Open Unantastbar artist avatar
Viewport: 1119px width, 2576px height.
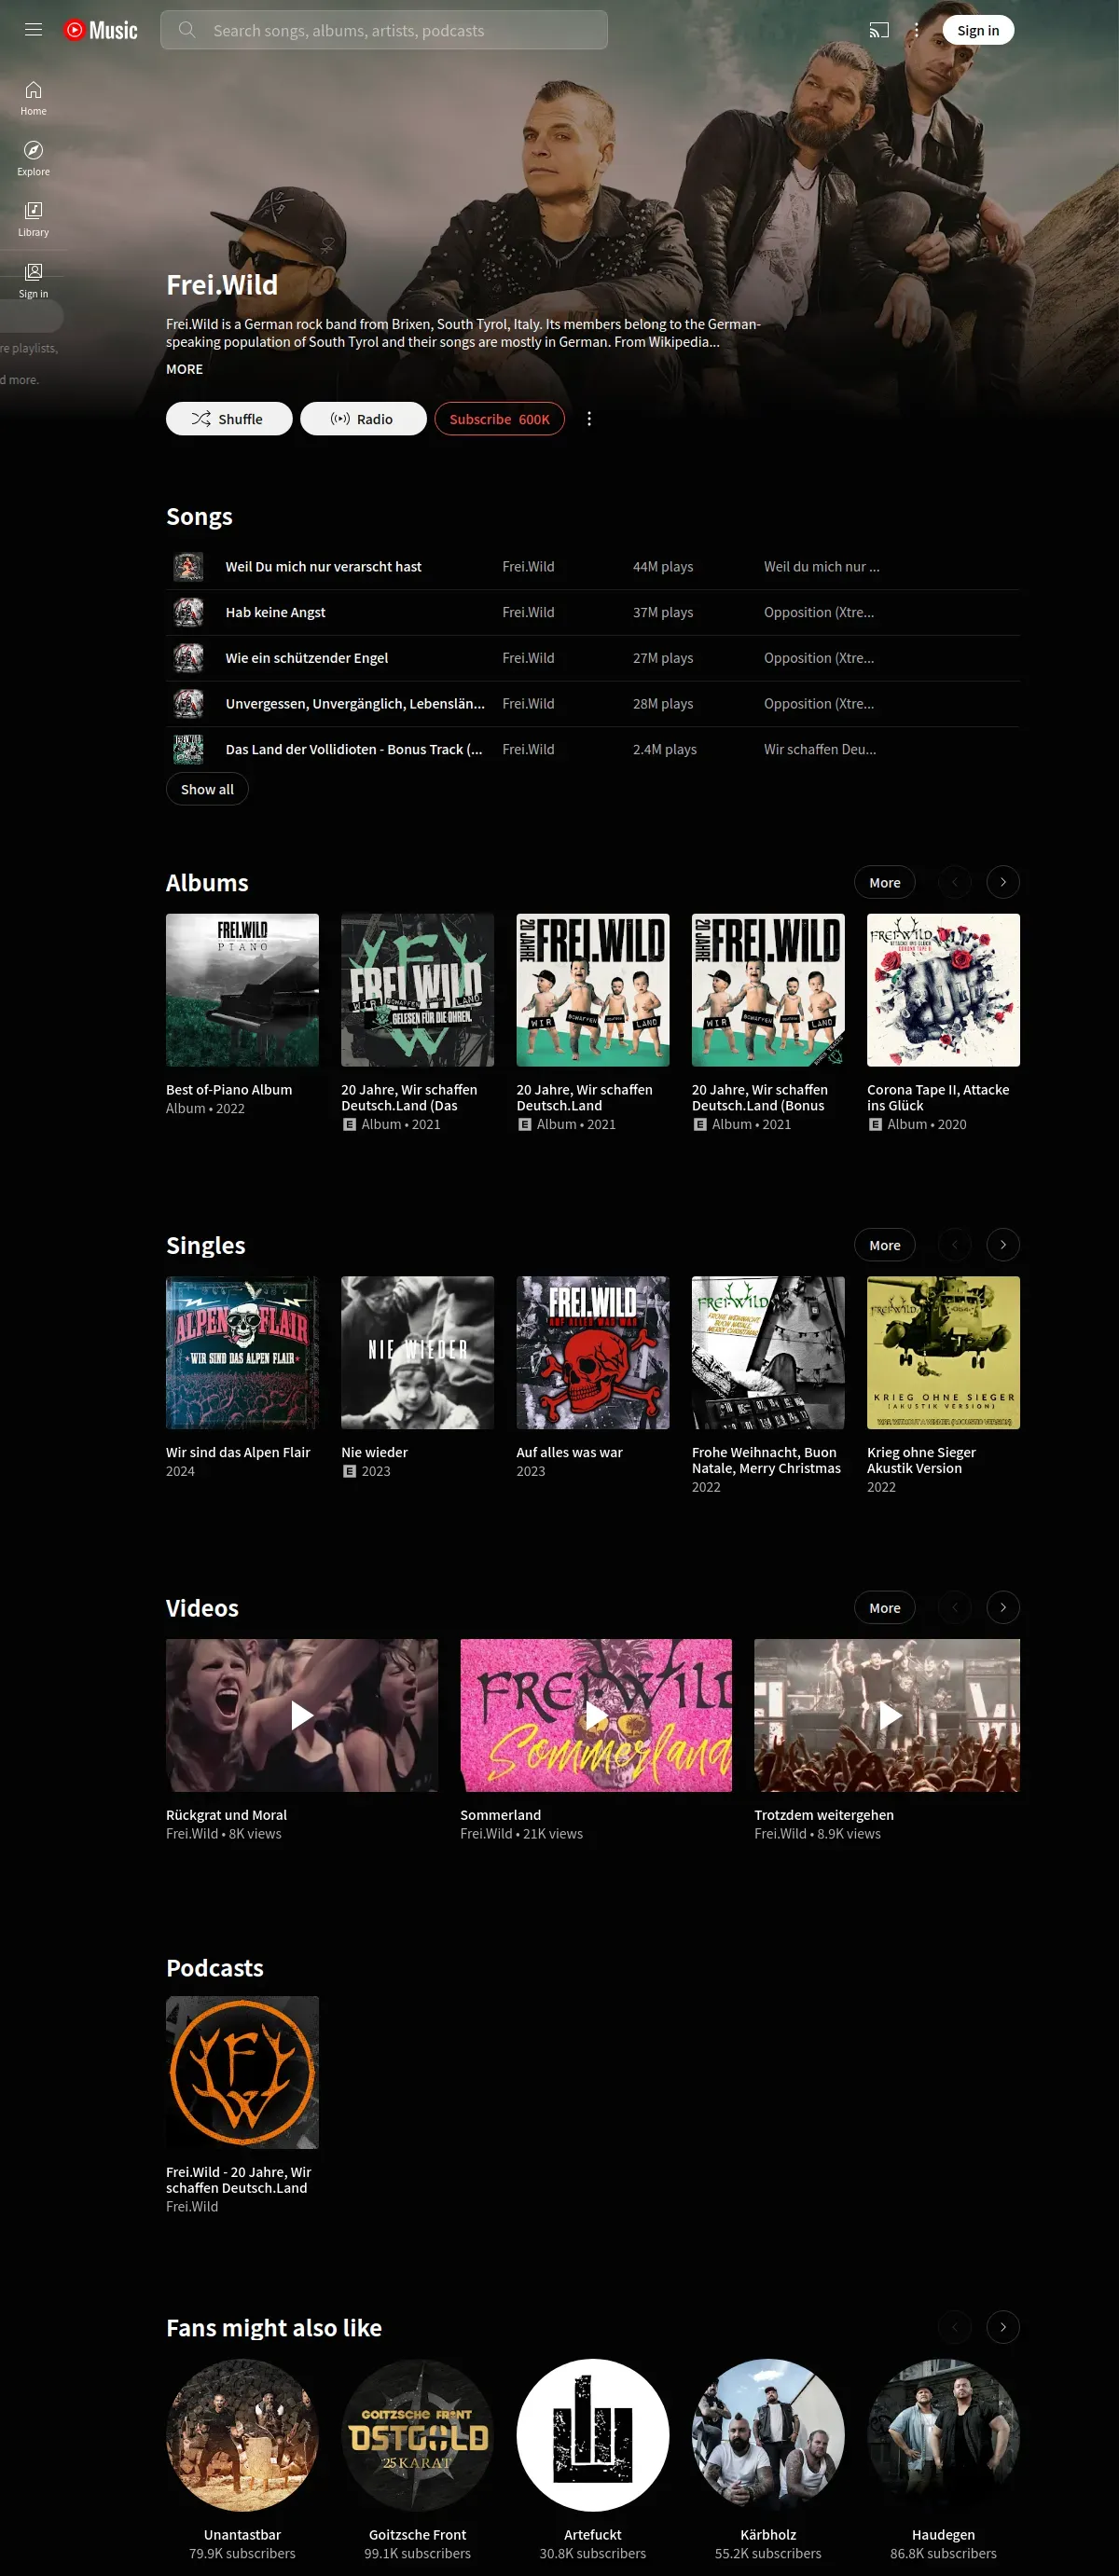(x=242, y=2436)
